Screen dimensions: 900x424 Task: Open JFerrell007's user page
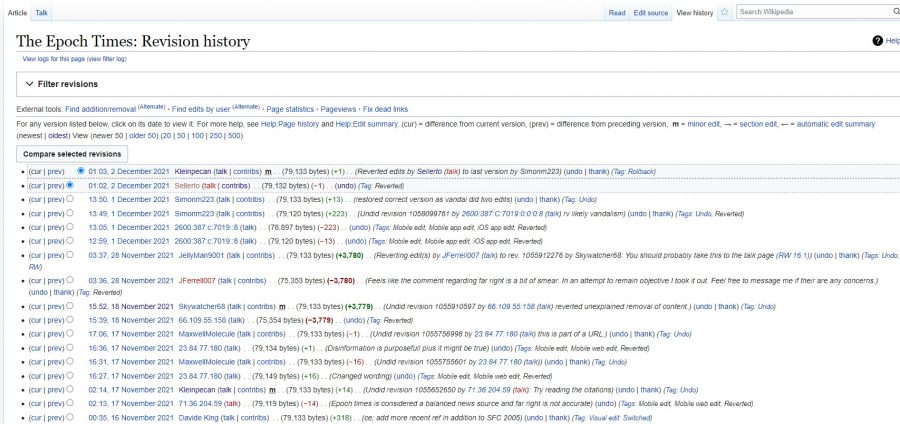(197, 281)
